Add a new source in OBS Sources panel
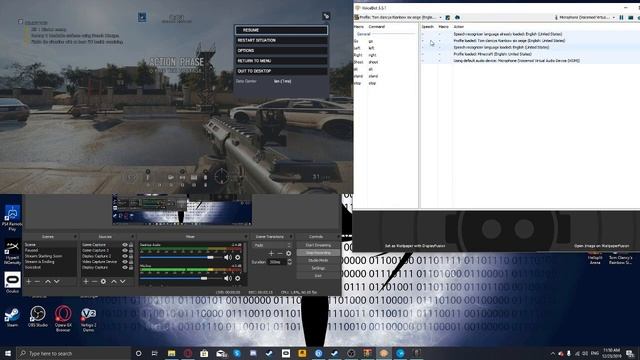 [86, 282]
